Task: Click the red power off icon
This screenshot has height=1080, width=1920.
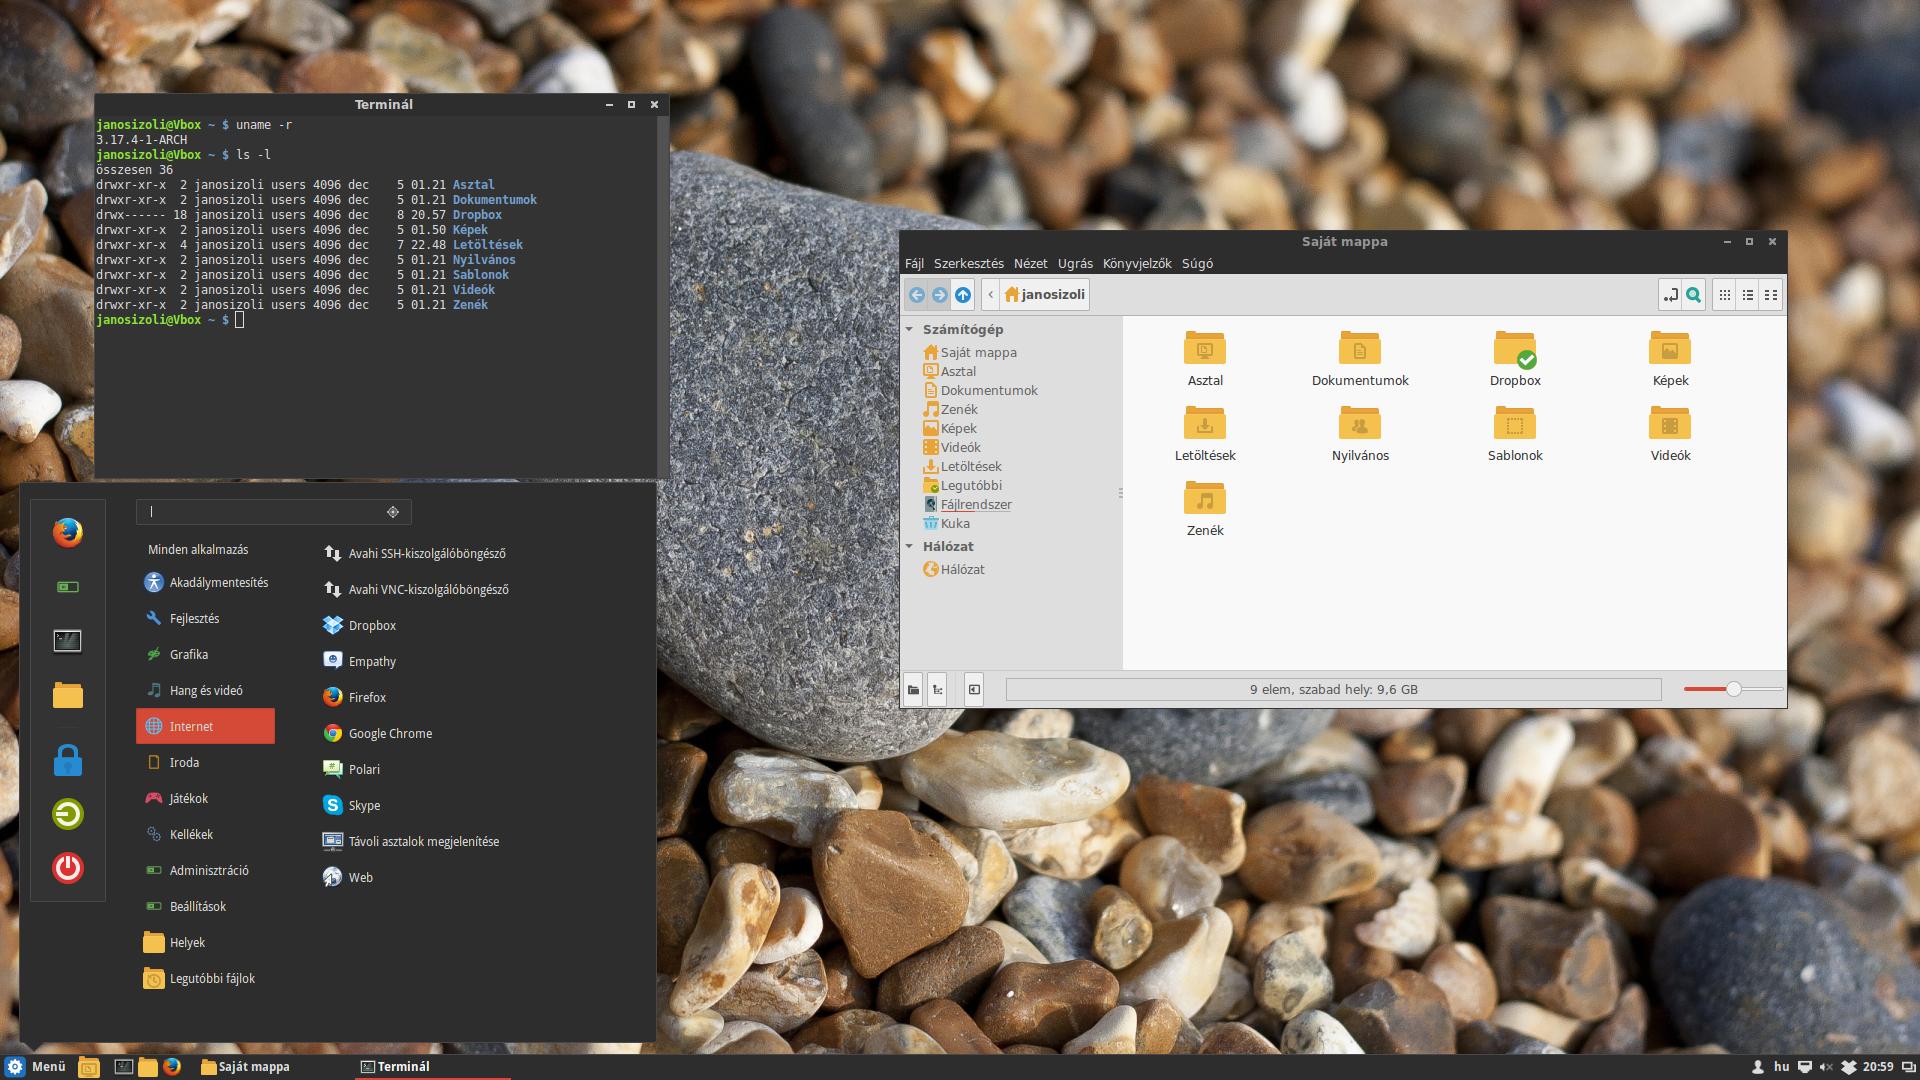Action: 68,867
